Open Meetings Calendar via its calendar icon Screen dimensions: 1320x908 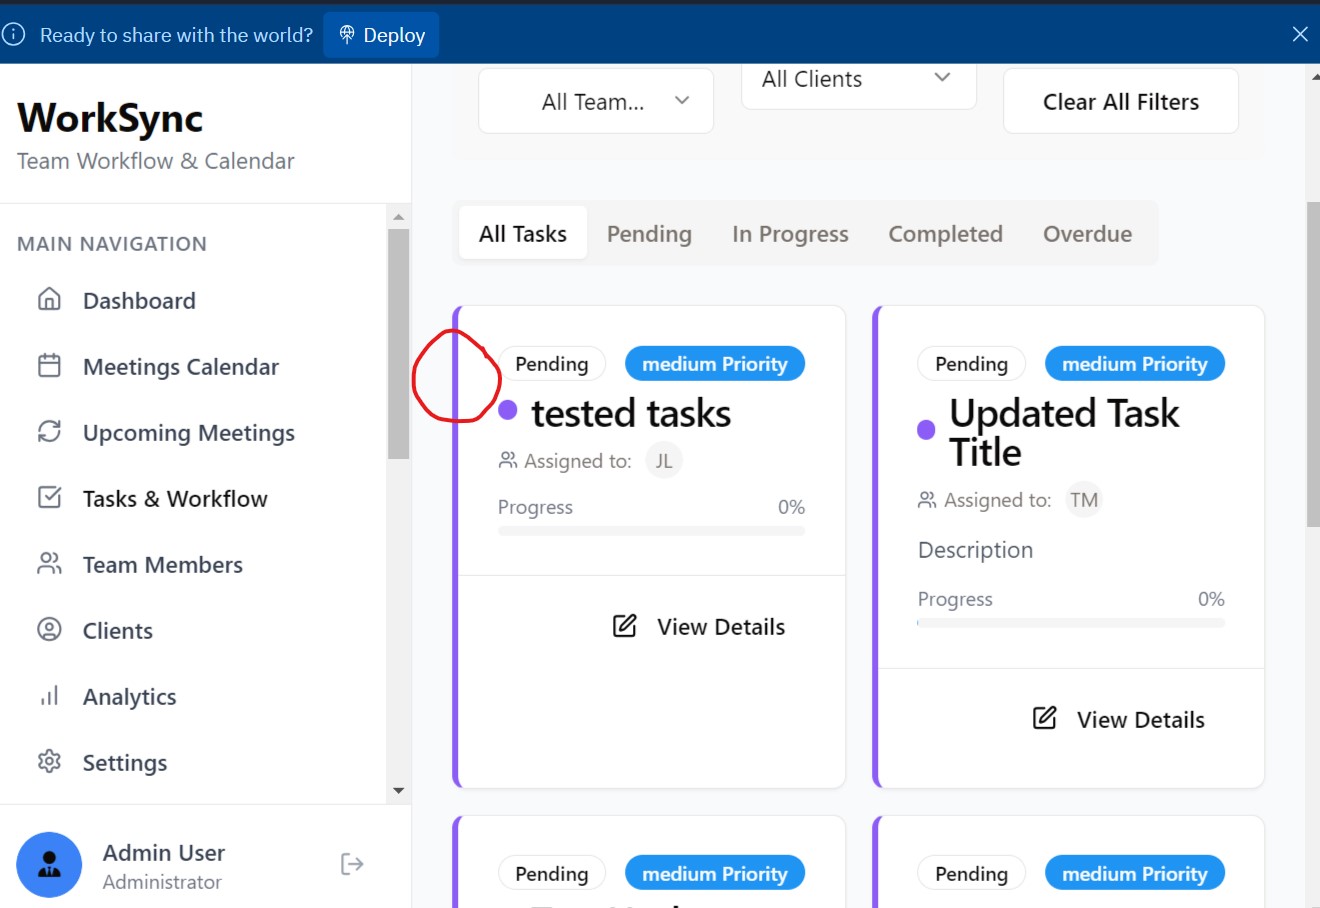click(49, 365)
